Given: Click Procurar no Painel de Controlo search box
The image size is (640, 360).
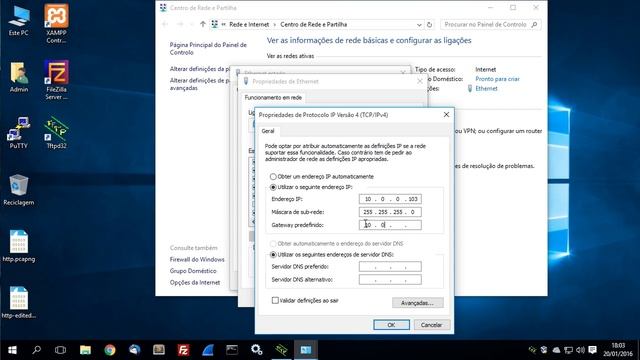Looking at the screenshot, I should click(x=491, y=24).
